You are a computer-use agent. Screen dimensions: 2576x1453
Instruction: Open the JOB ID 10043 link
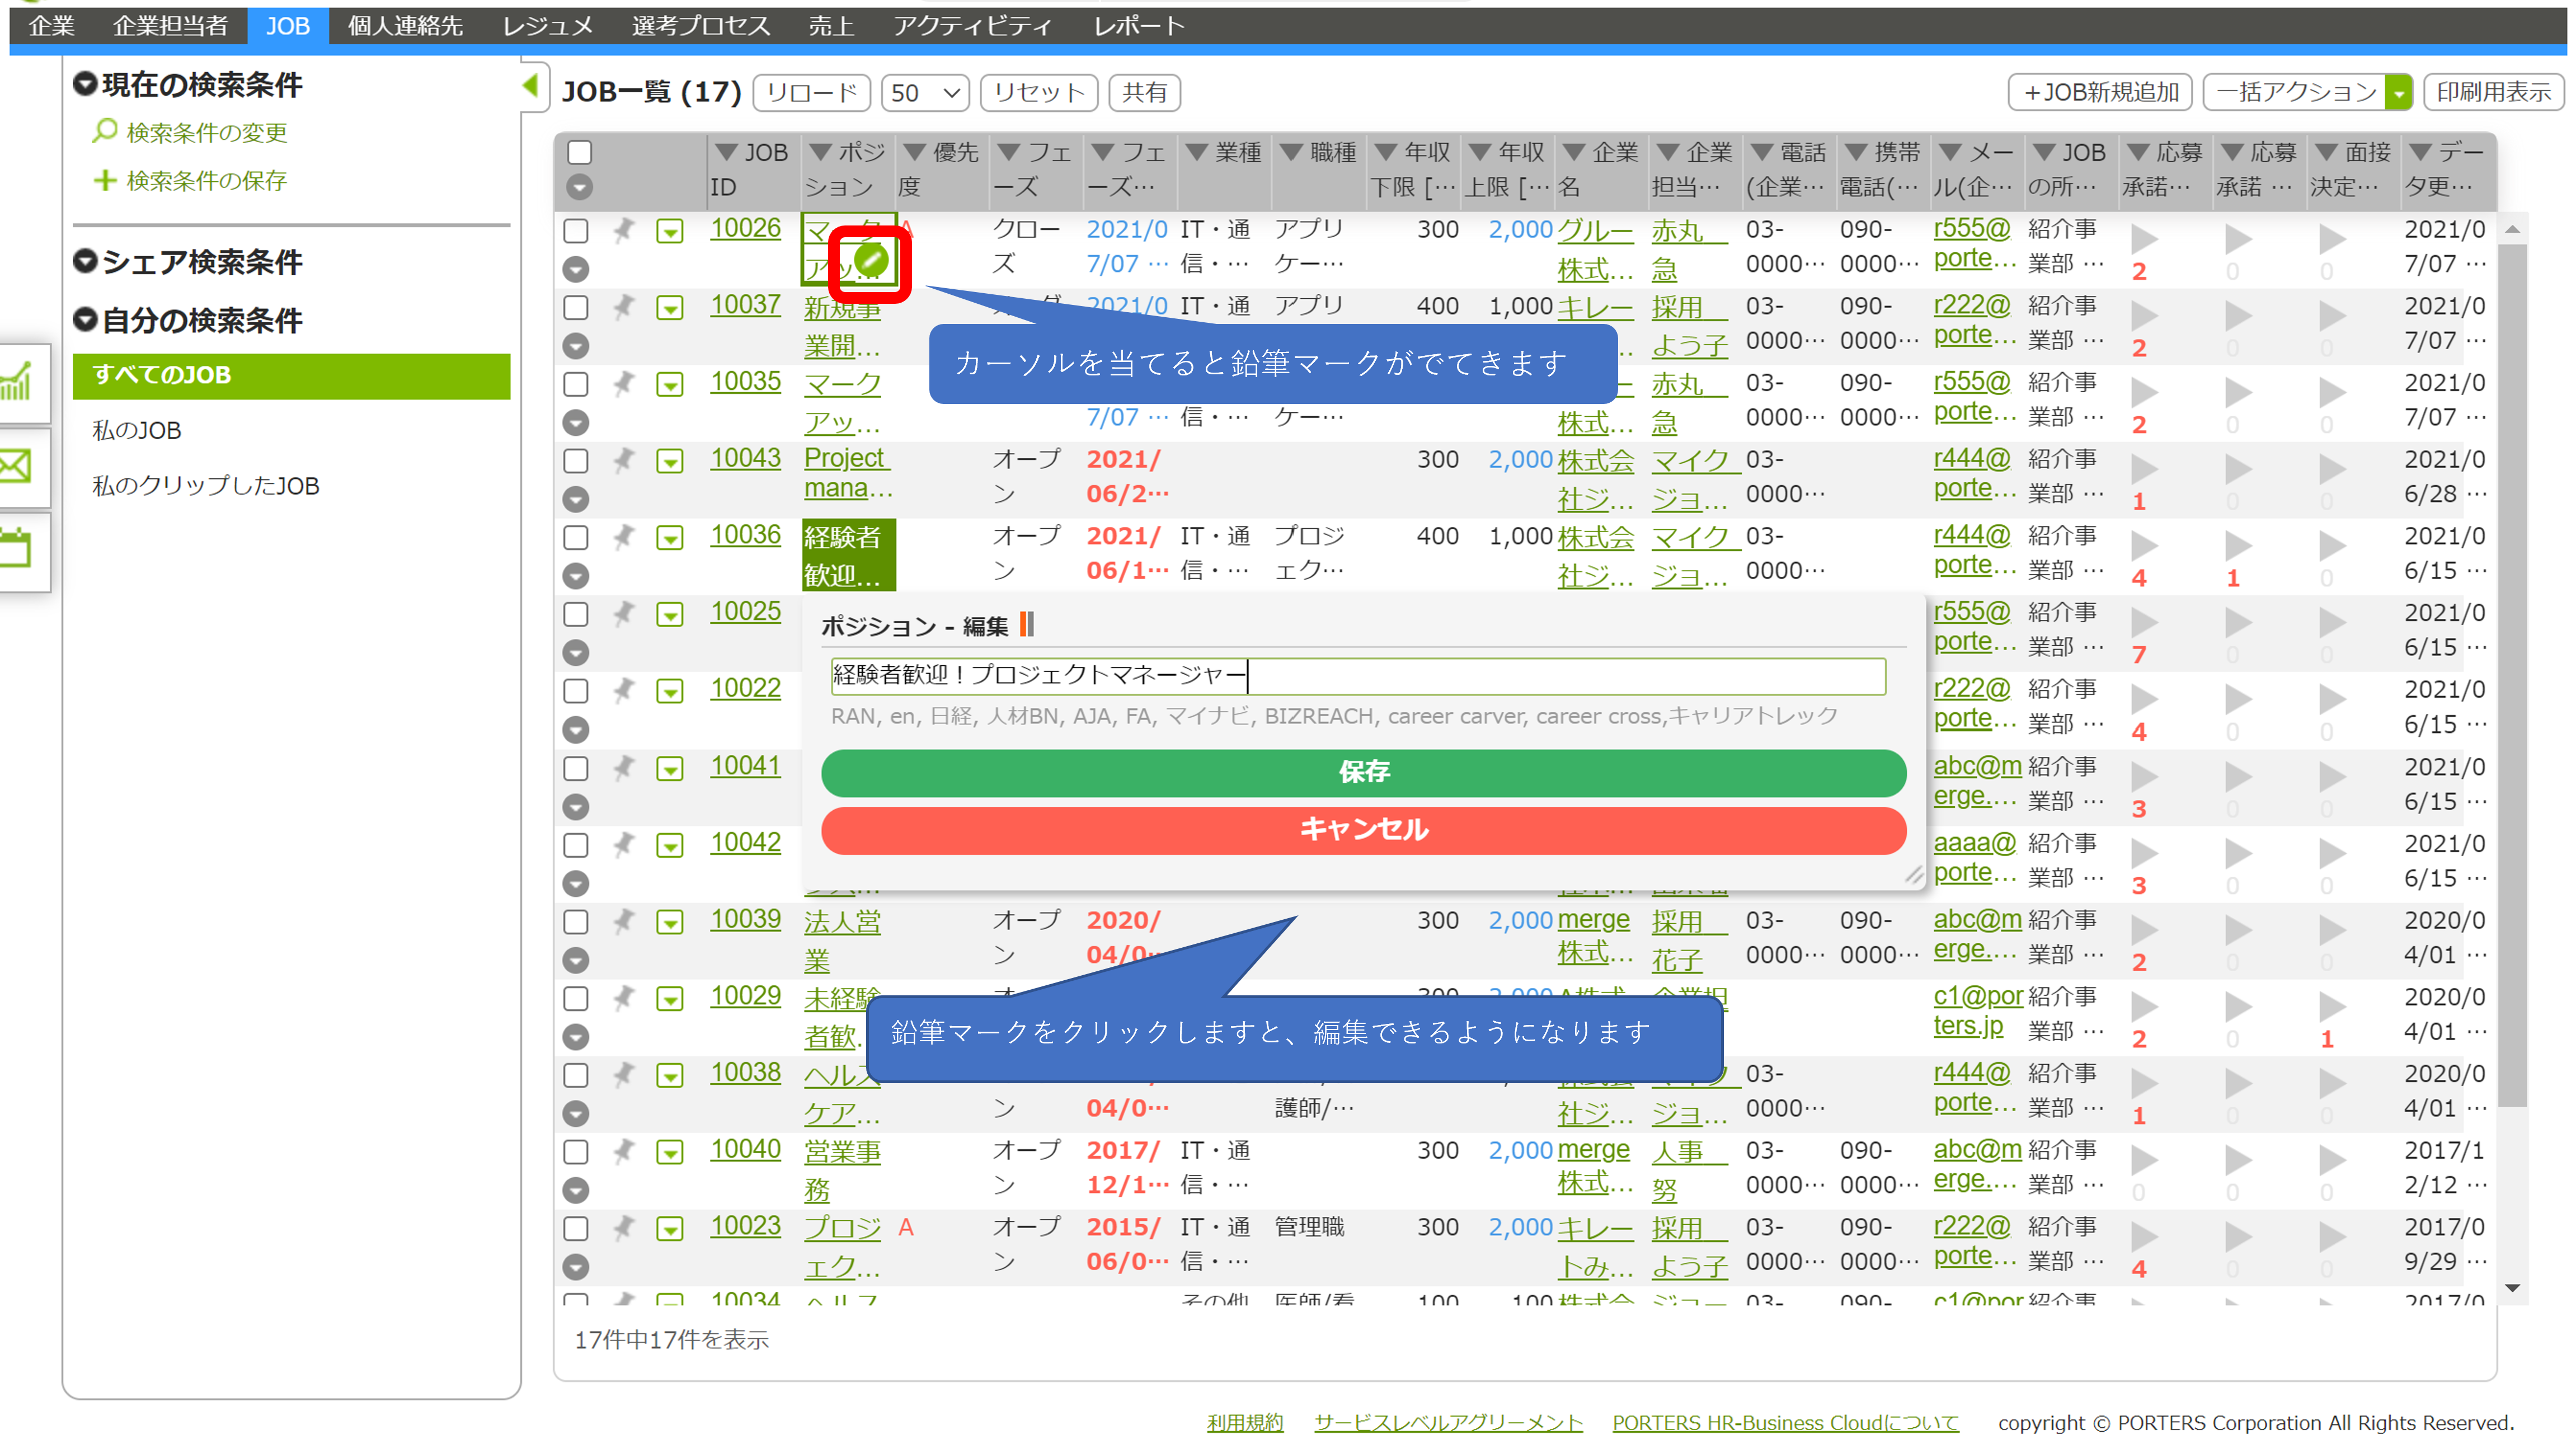745,458
